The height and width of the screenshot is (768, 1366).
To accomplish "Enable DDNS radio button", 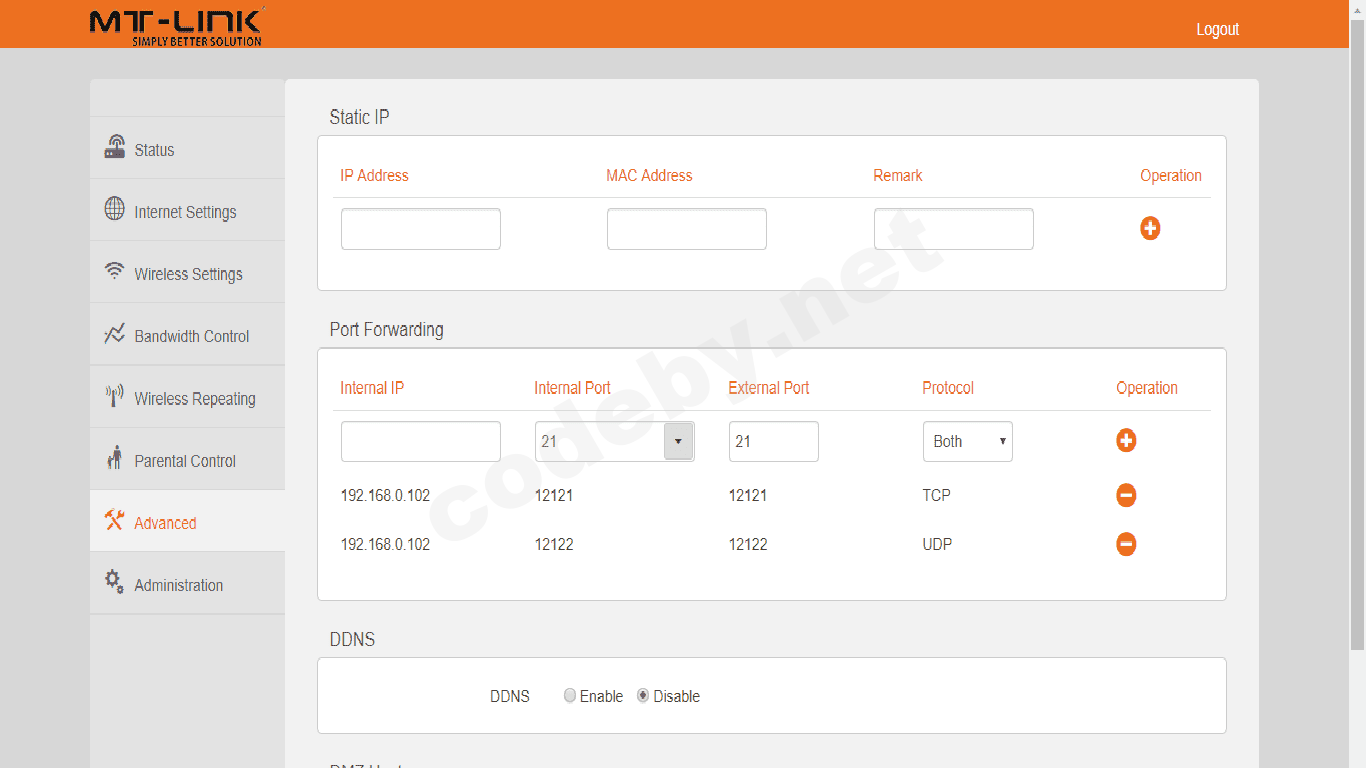I will pos(570,696).
